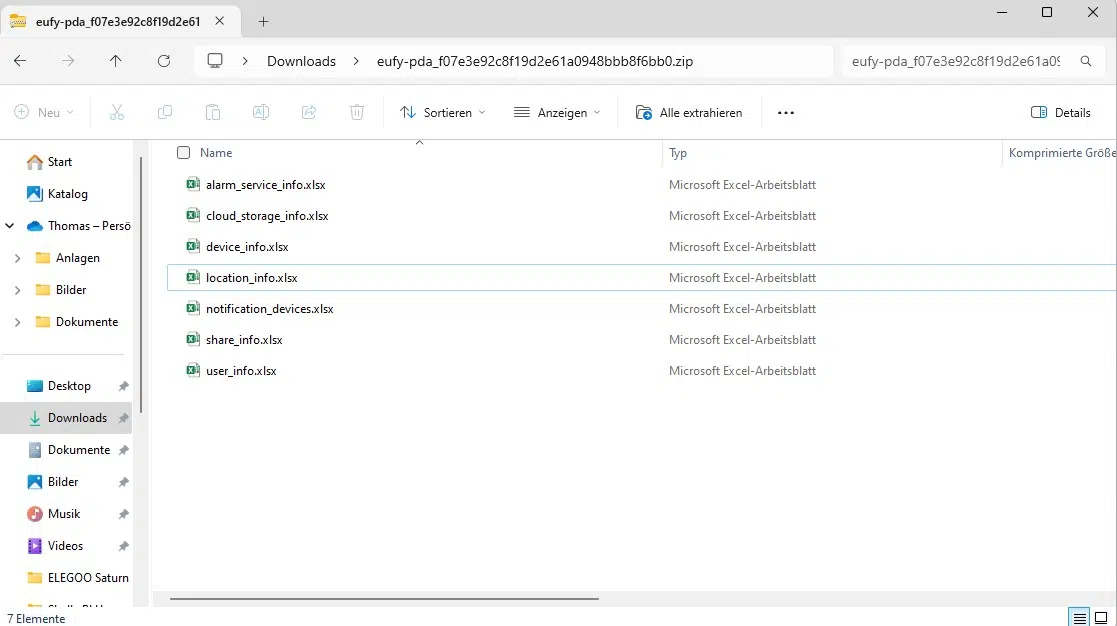Open the Anzeigen dropdown
The image size is (1117, 626).
(x=557, y=113)
